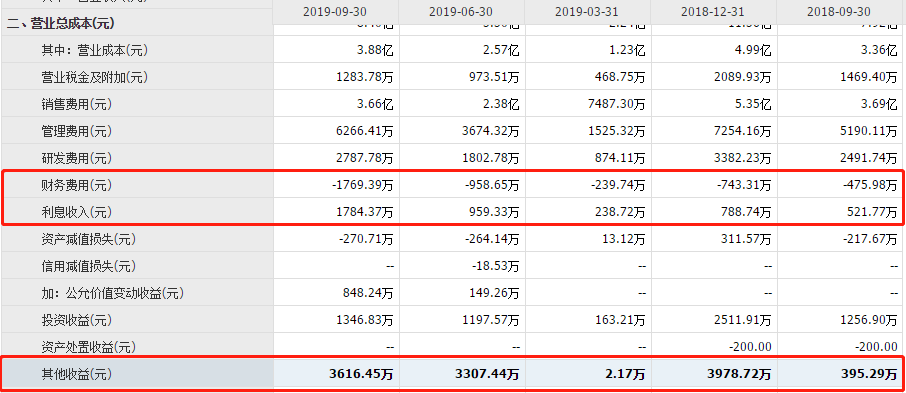Click the 管理费用(元) row label
906x393 pixels.
point(76,132)
